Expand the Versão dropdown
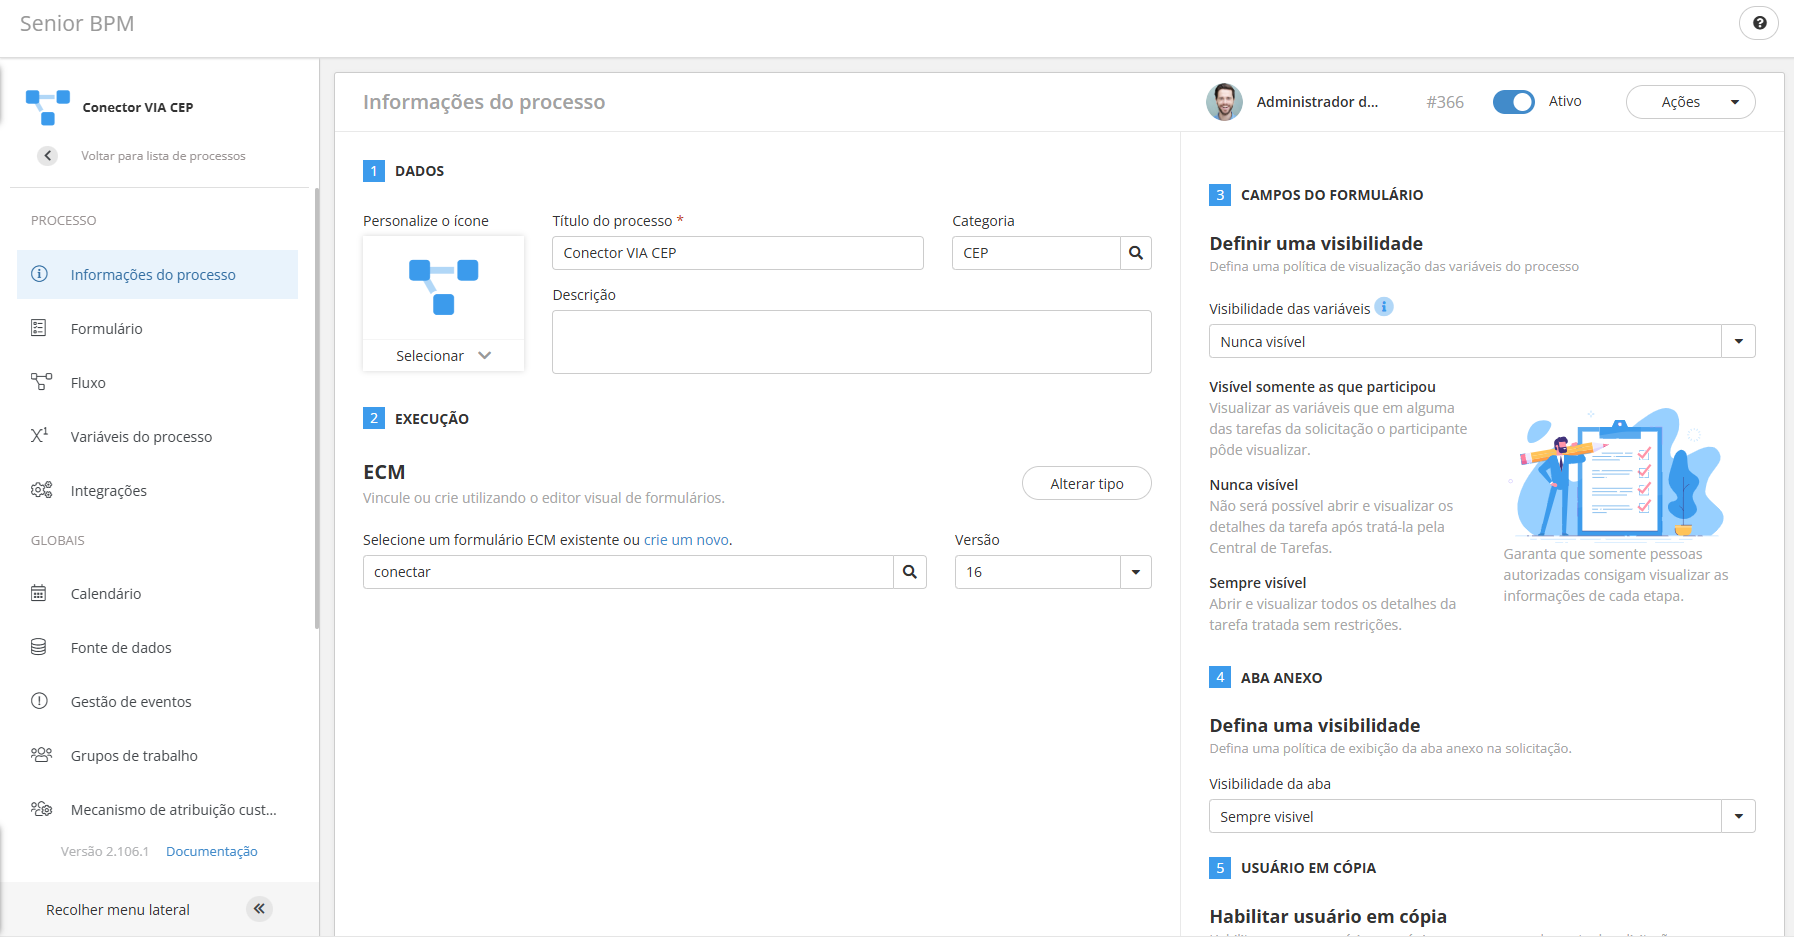This screenshot has height=937, width=1794. 1136,572
